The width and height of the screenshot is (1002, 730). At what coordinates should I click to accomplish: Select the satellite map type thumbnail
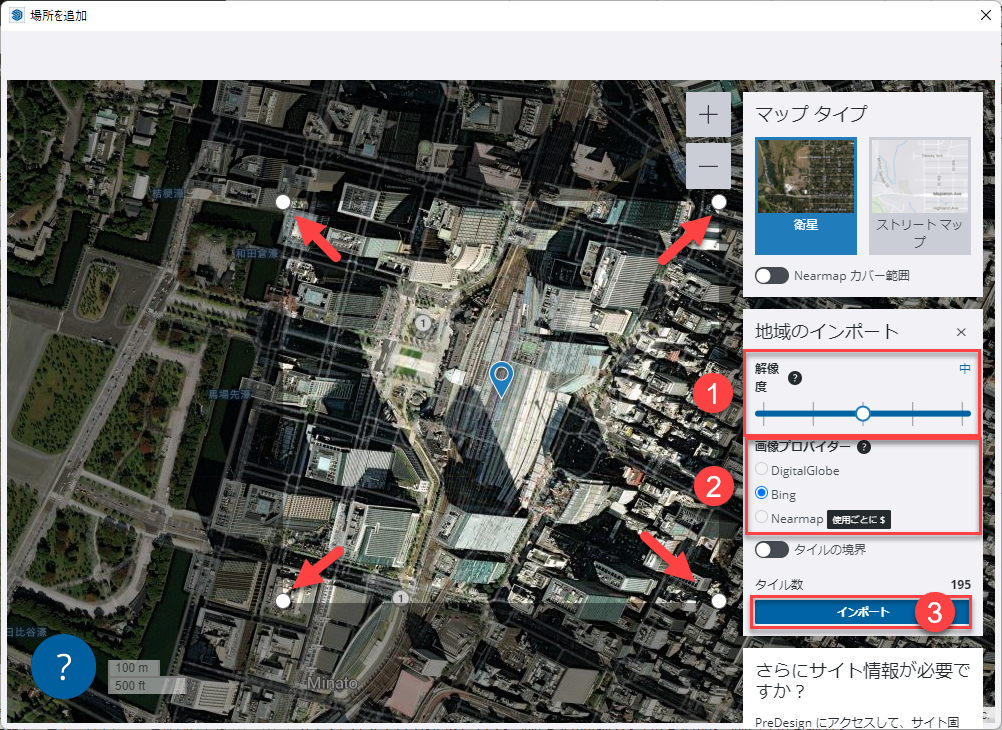[806, 195]
